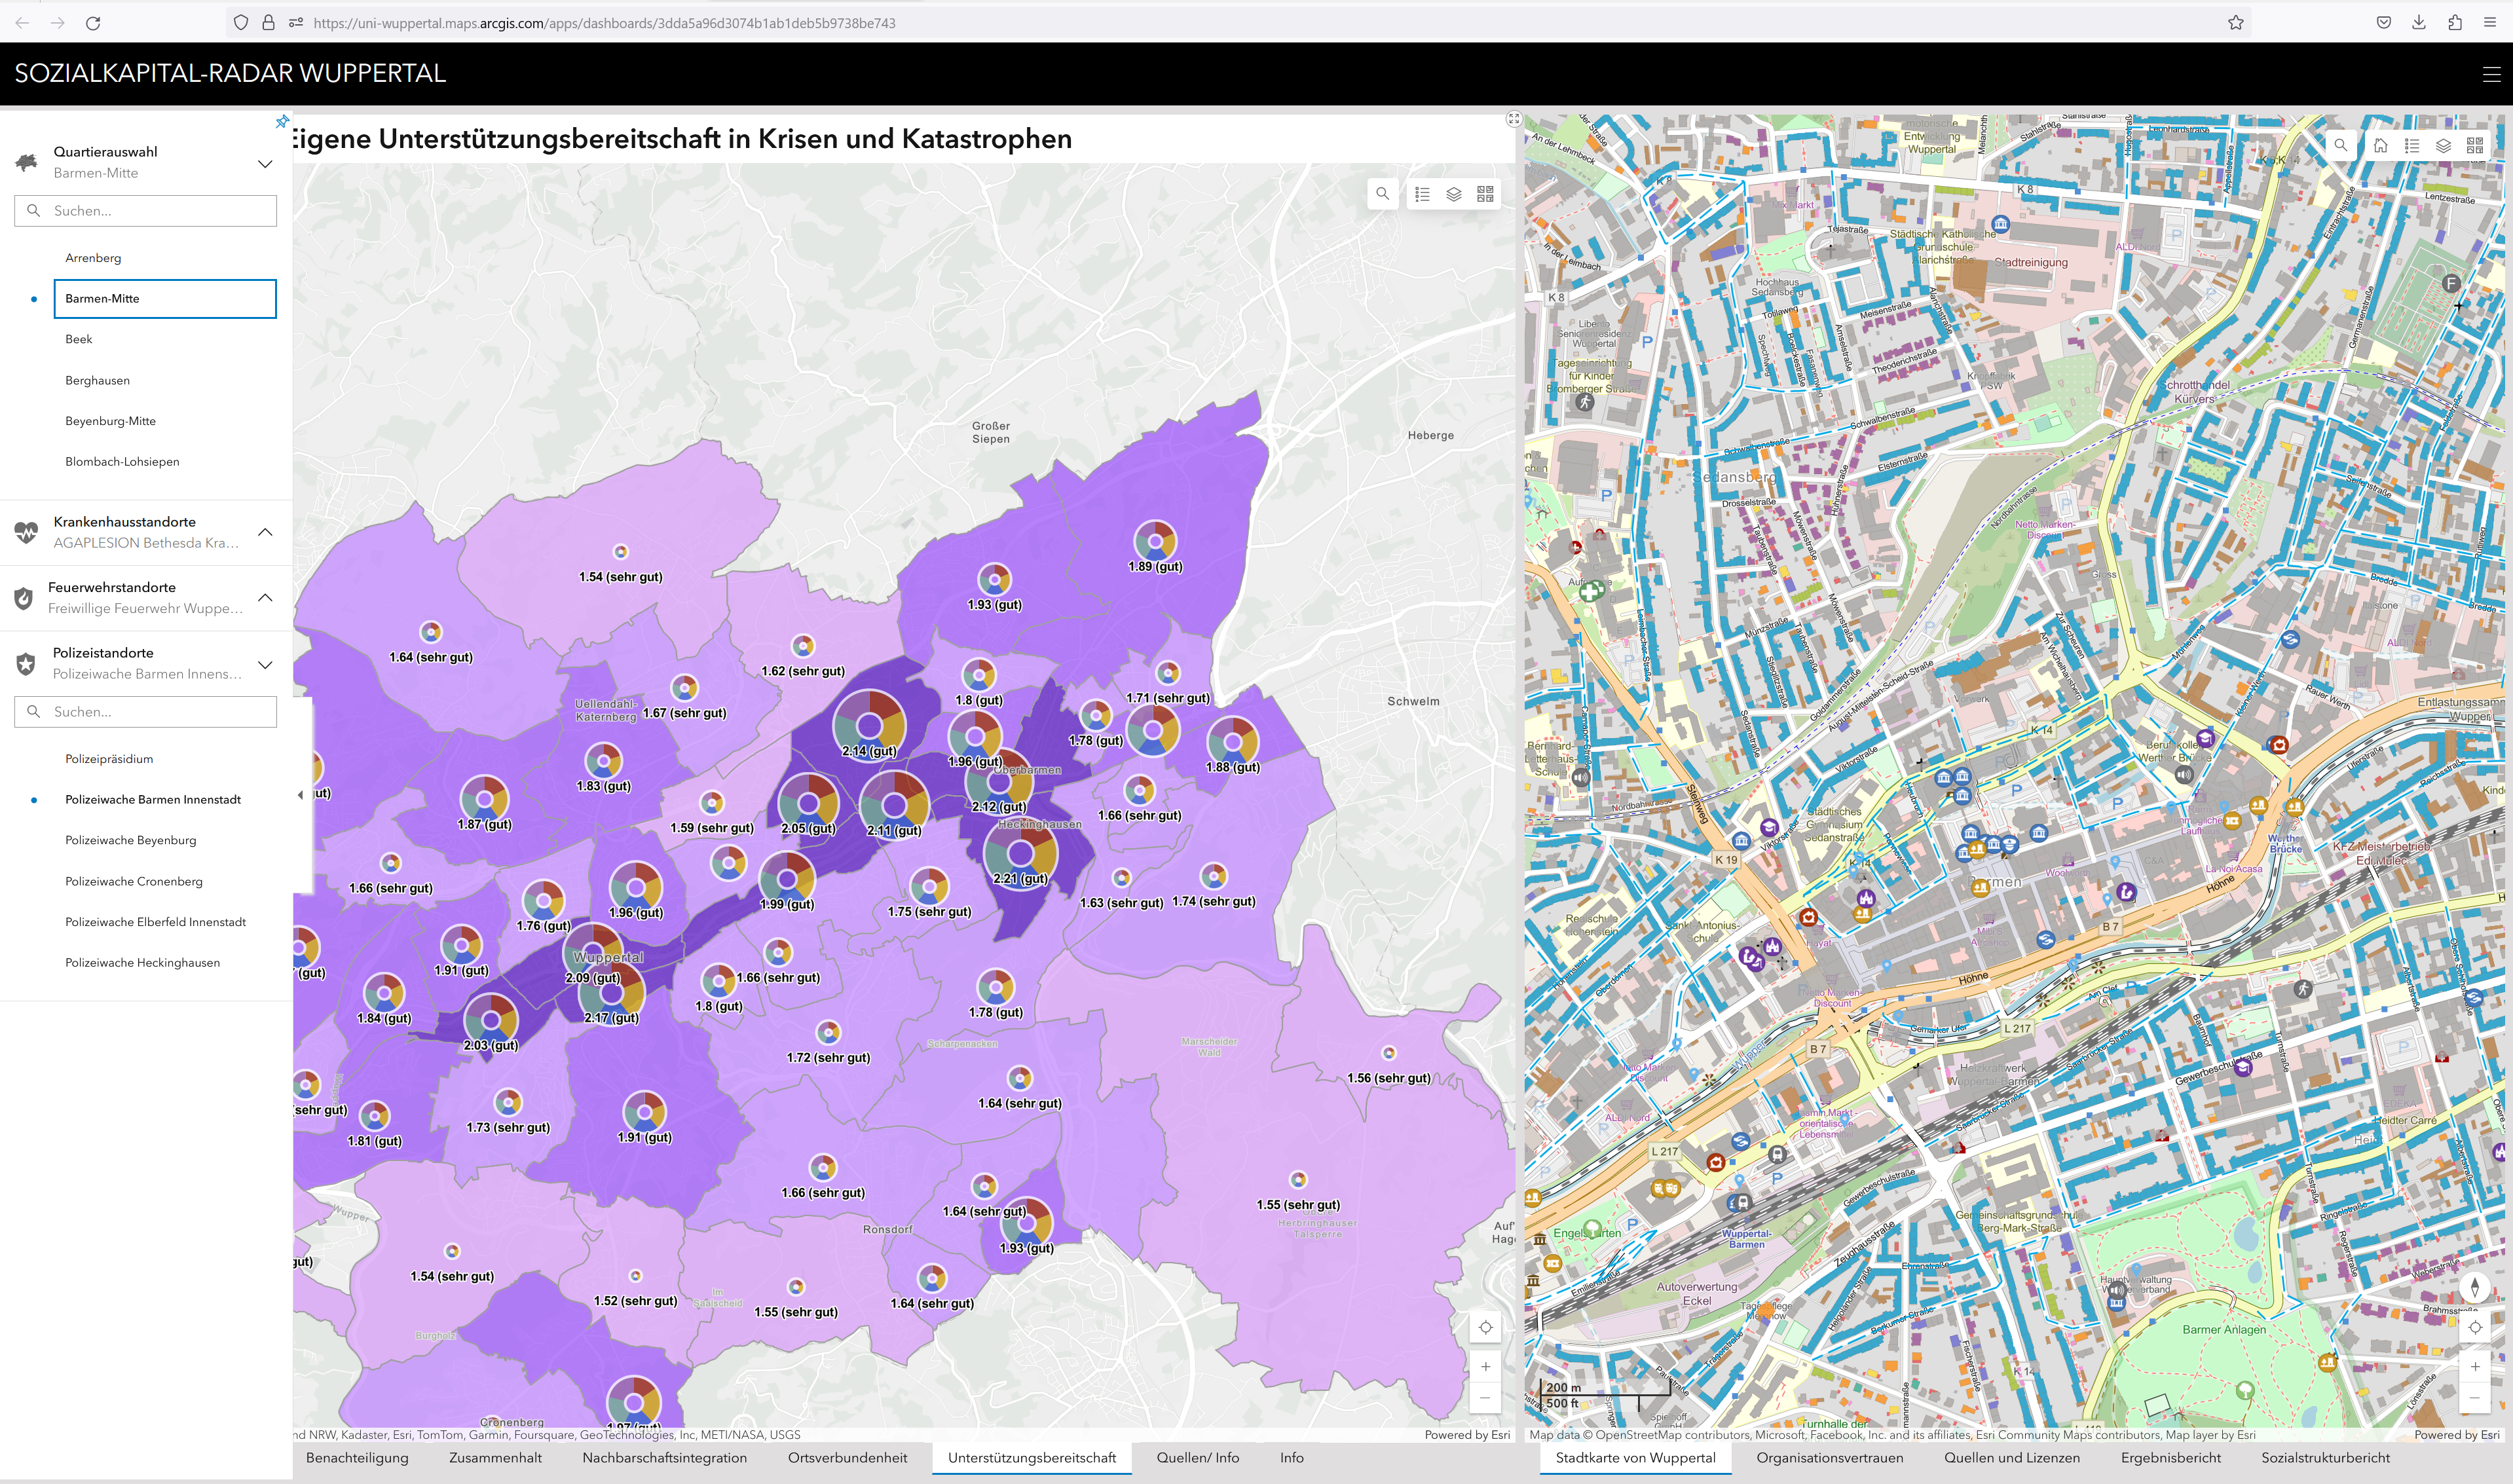Viewport: 2513px width, 1484px height.
Task: Open layers list on the choropleth map
Action: click(1454, 194)
